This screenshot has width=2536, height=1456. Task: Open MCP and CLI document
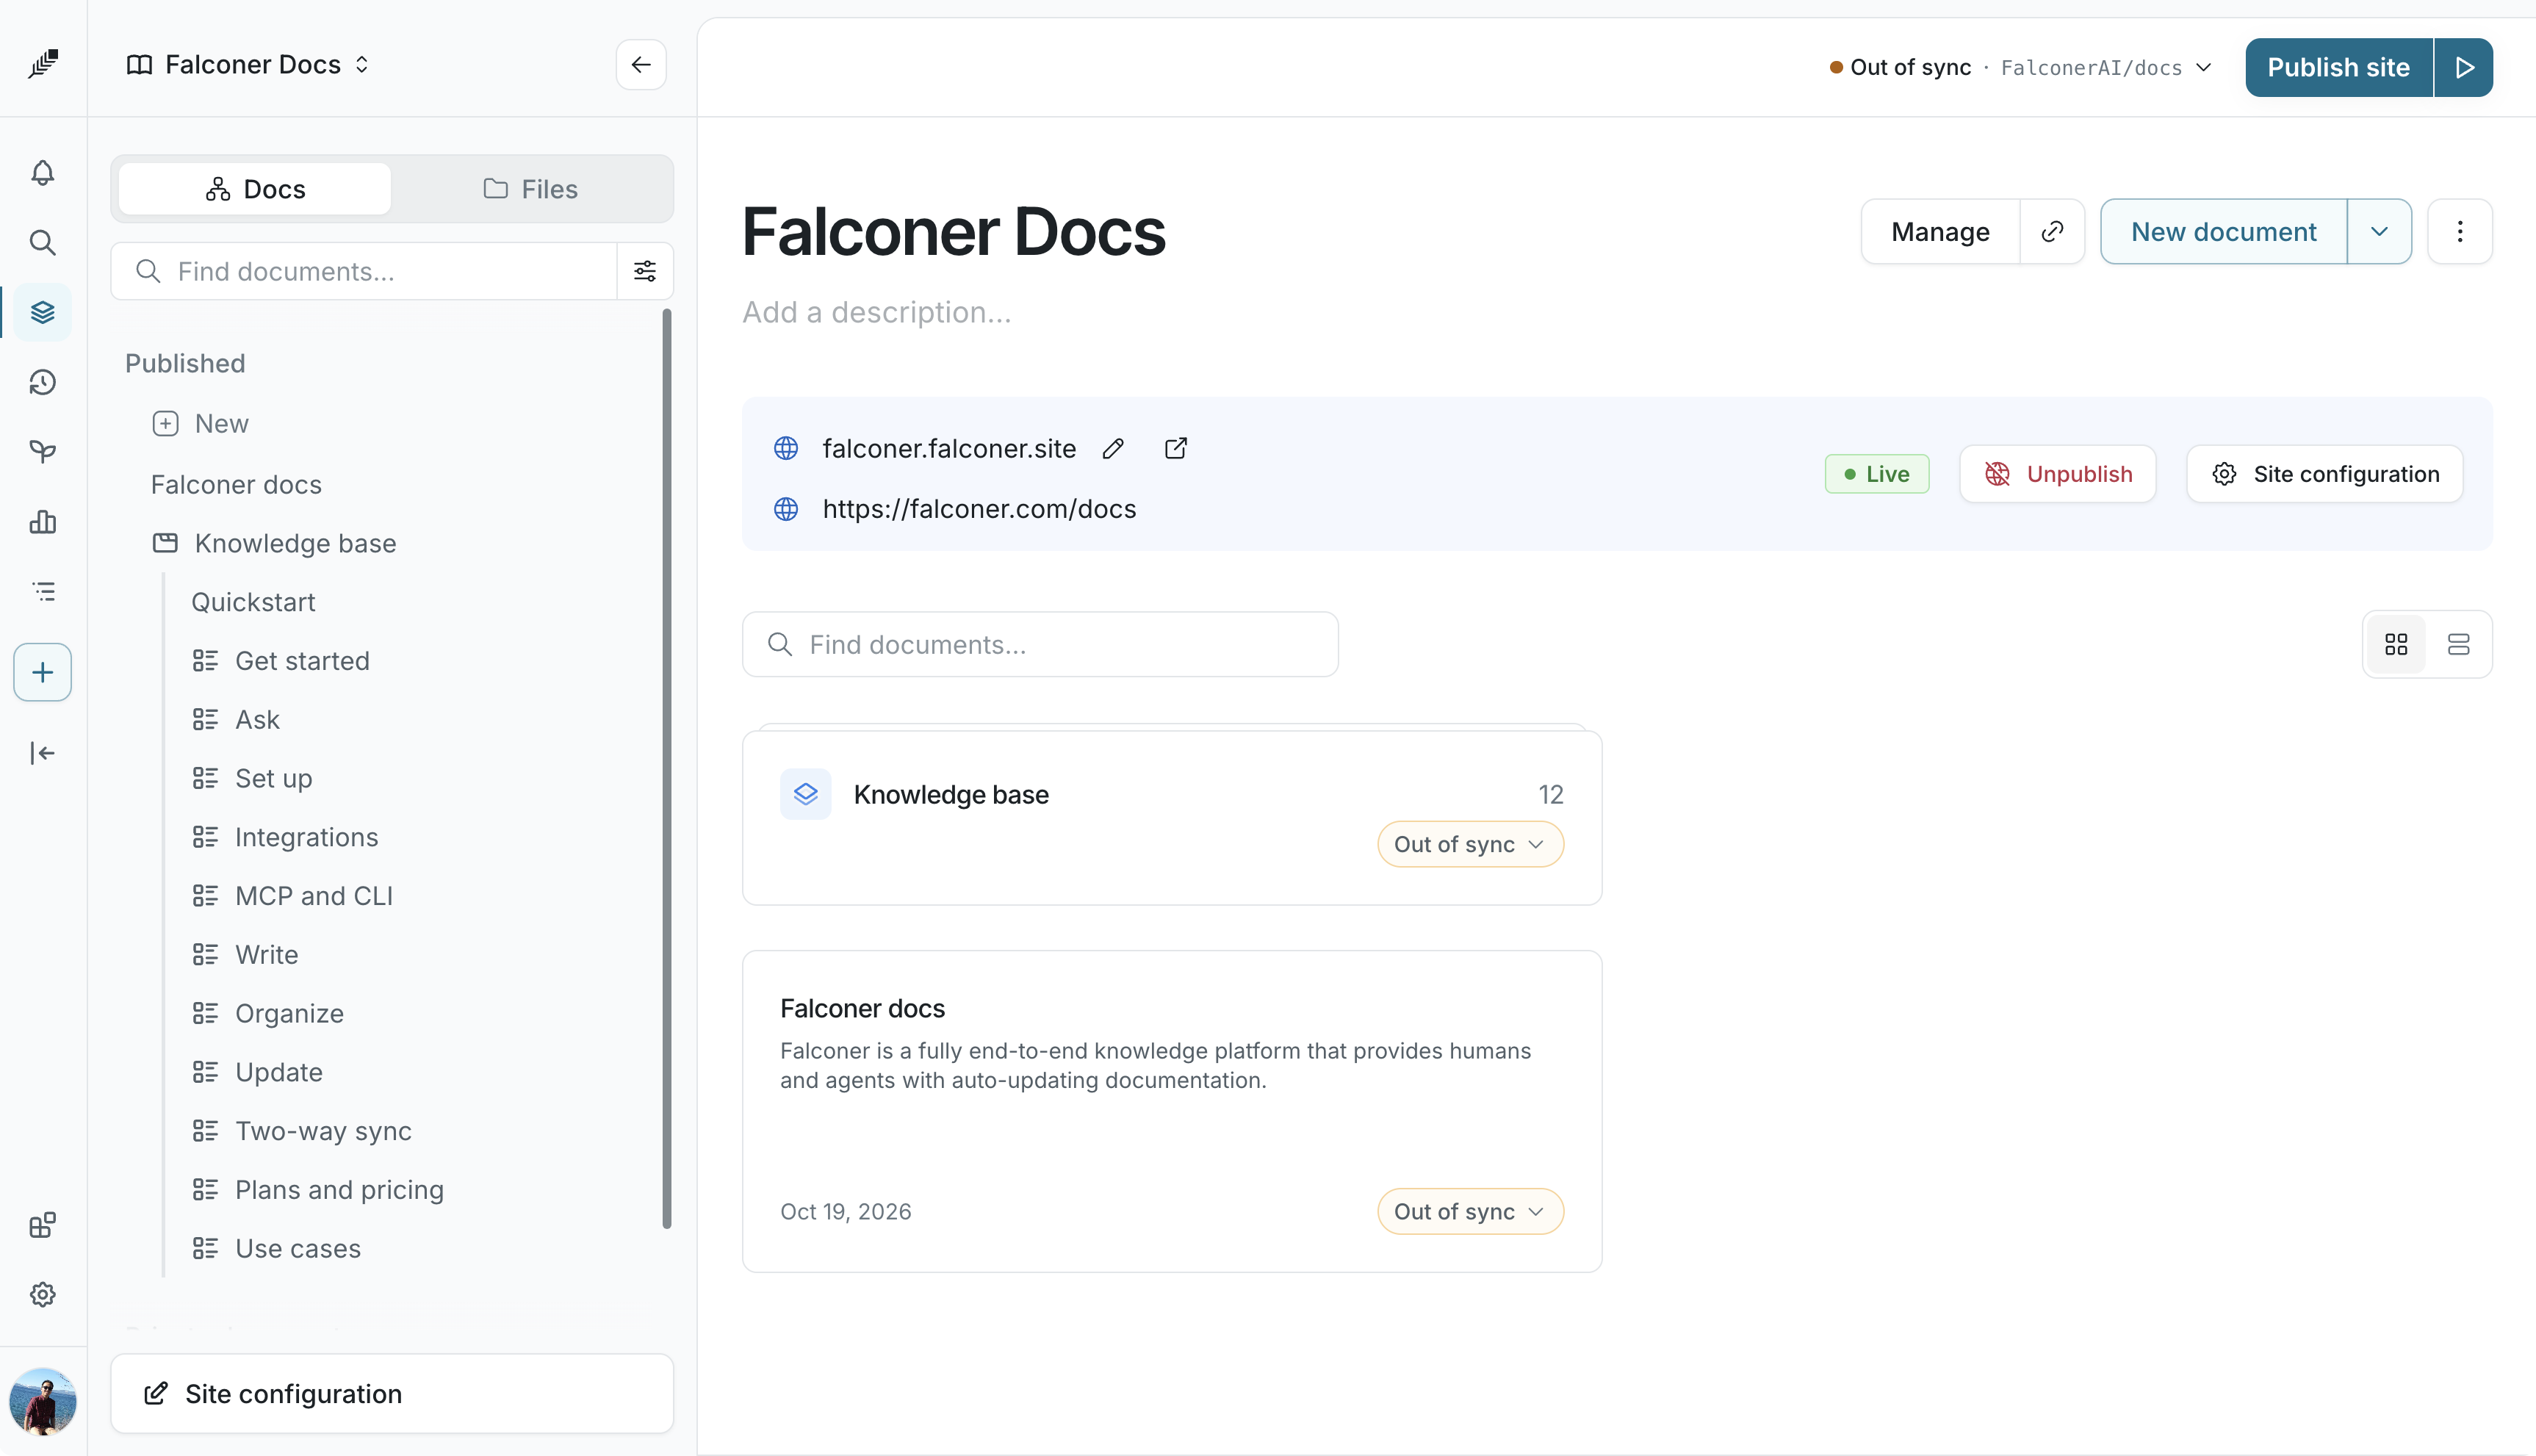click(x=314, y=896)
